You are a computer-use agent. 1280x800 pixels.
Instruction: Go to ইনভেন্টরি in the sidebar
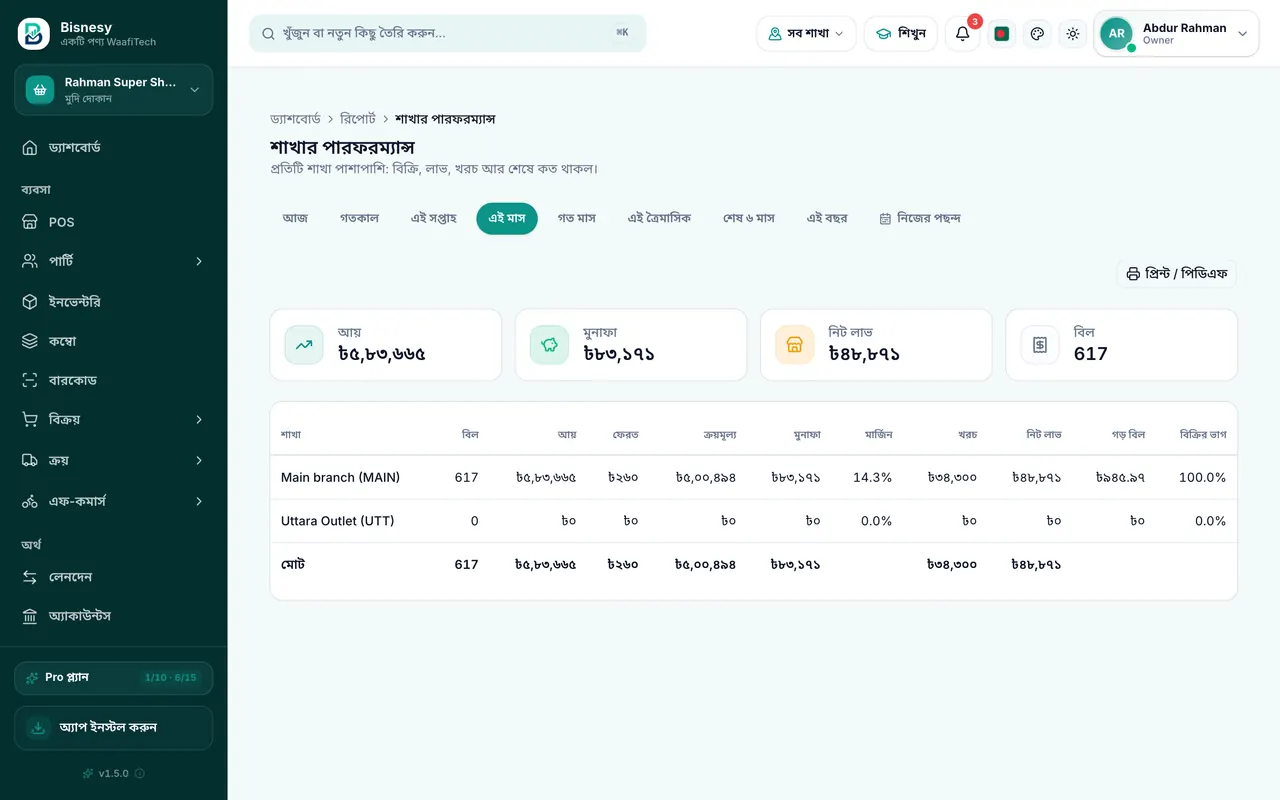(x=114, y=302)
